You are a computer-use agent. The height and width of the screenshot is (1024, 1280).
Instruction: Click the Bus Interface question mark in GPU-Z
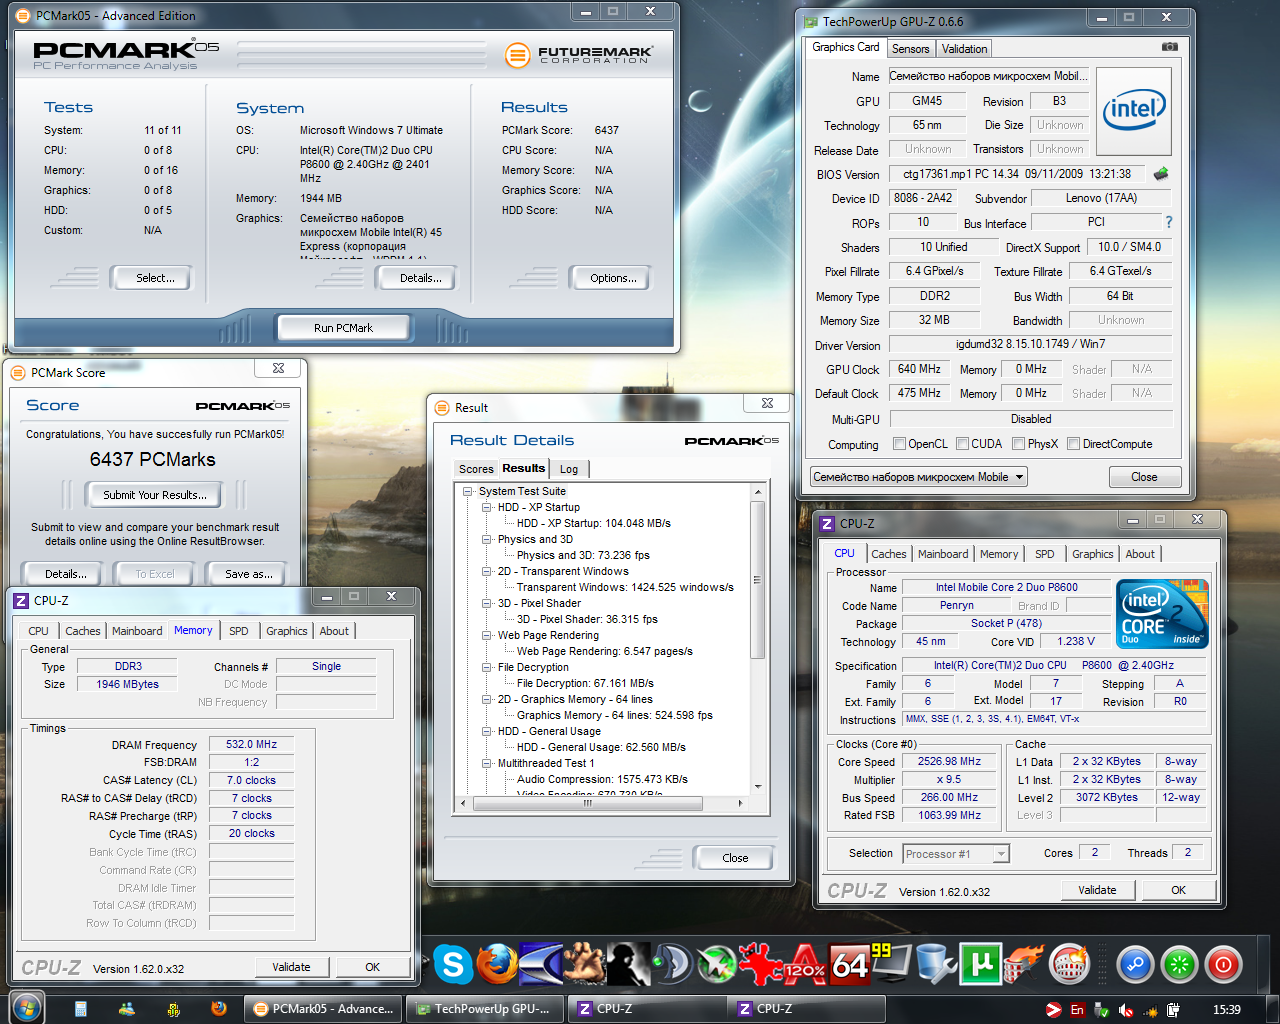click(x=1168, y=222)
